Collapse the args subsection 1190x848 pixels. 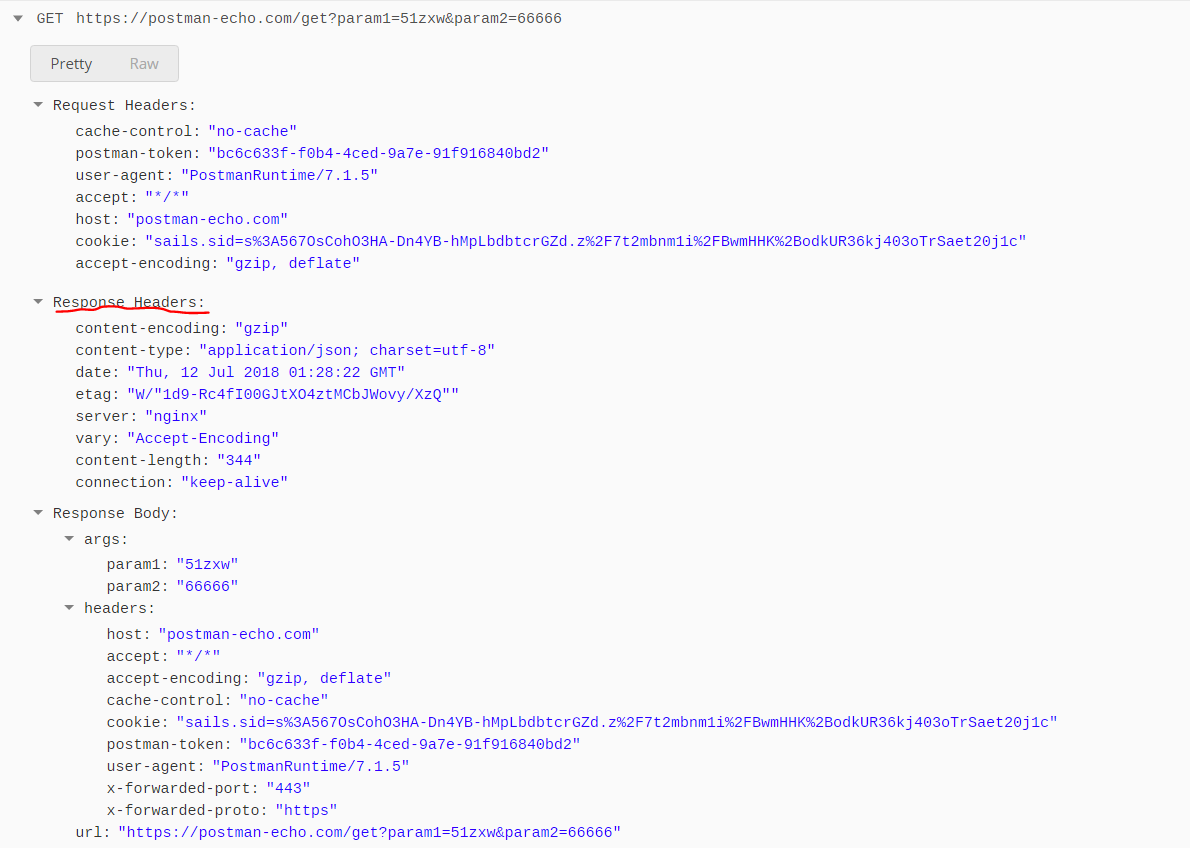69,538
